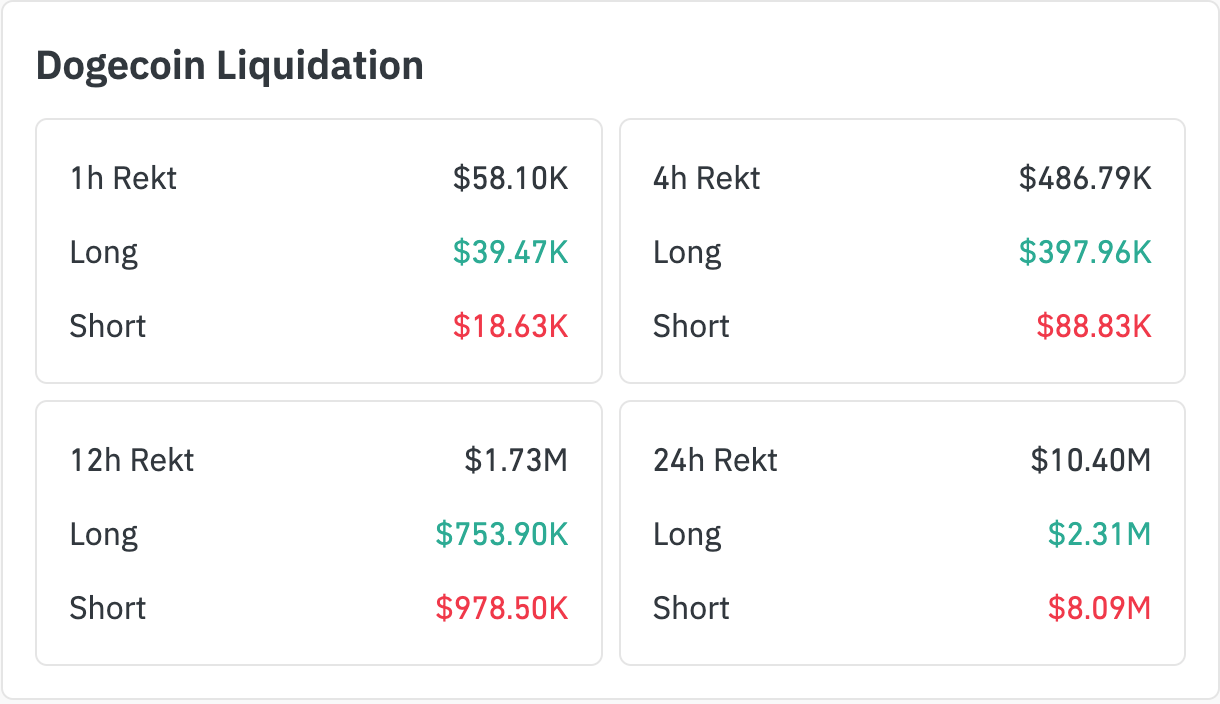This screenshot has width=1220, height=704.
Task: Click the 1h Short value $18.63K
Action: [x=510, y=327]
